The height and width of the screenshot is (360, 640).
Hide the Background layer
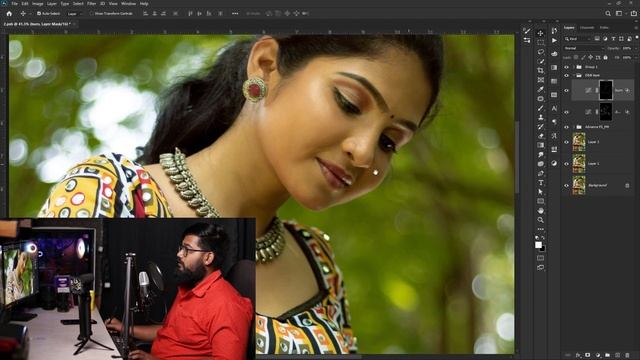566,185
